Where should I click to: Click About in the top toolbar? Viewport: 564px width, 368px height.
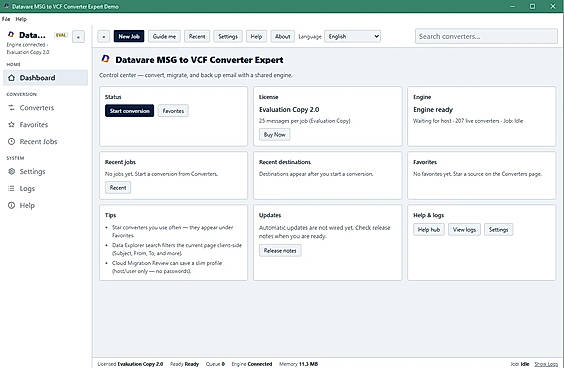tap(282, 36)
